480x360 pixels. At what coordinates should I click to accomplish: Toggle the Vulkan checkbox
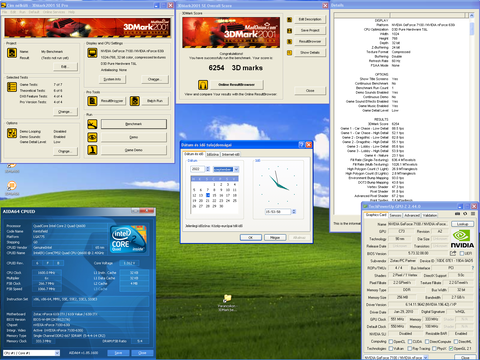pos(391,349)
